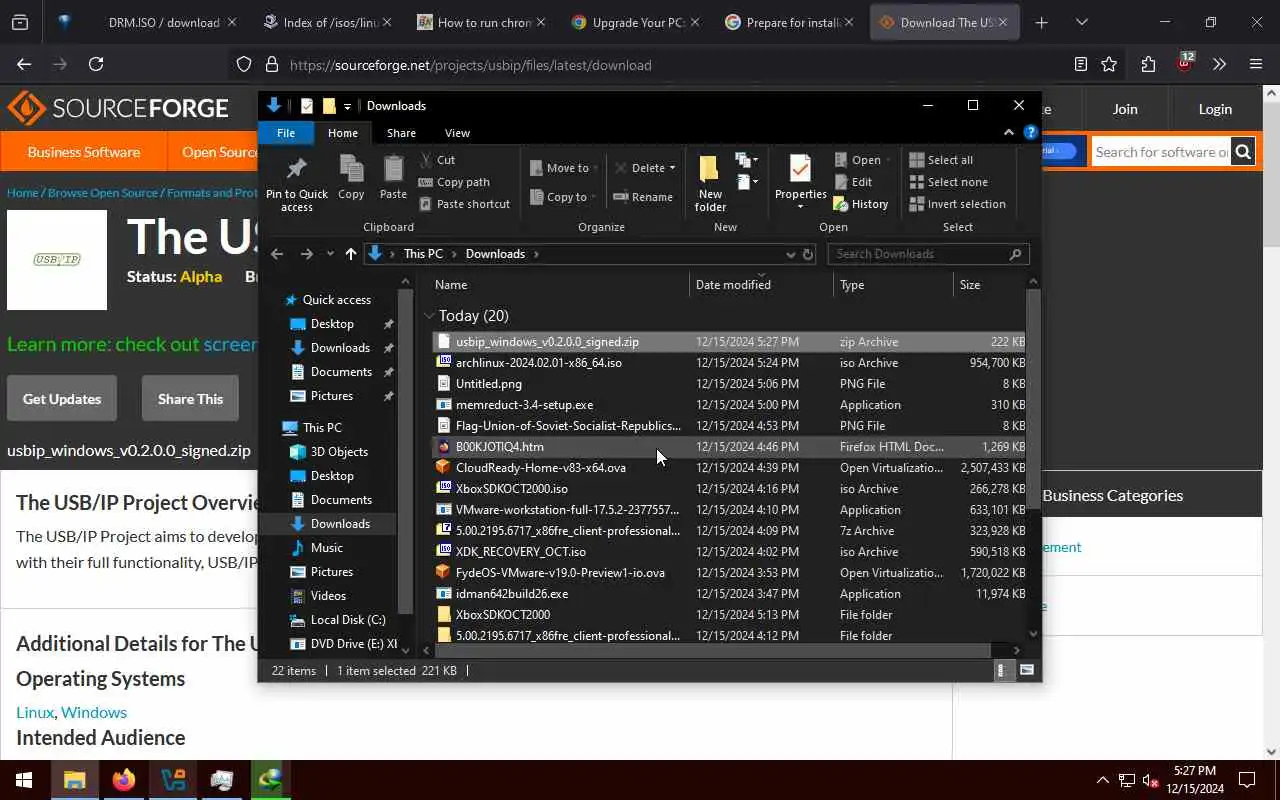Screen dimensions: 1280x800
Task: Click Share This button on SourceForge
Action: [x=190, y=399]
